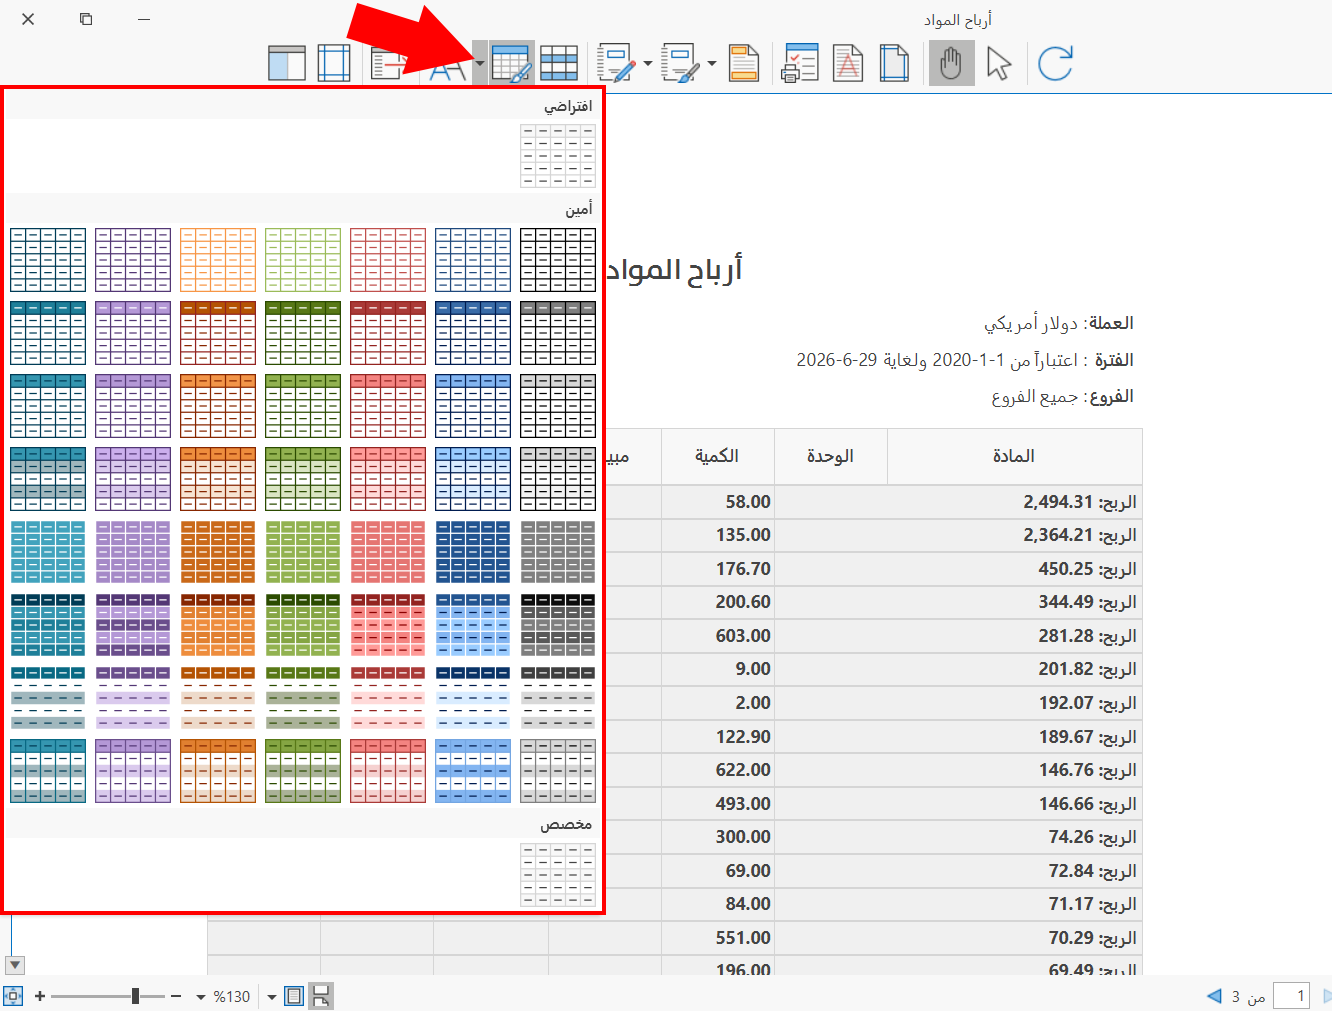Click the page number input field

click(1291, 996)
